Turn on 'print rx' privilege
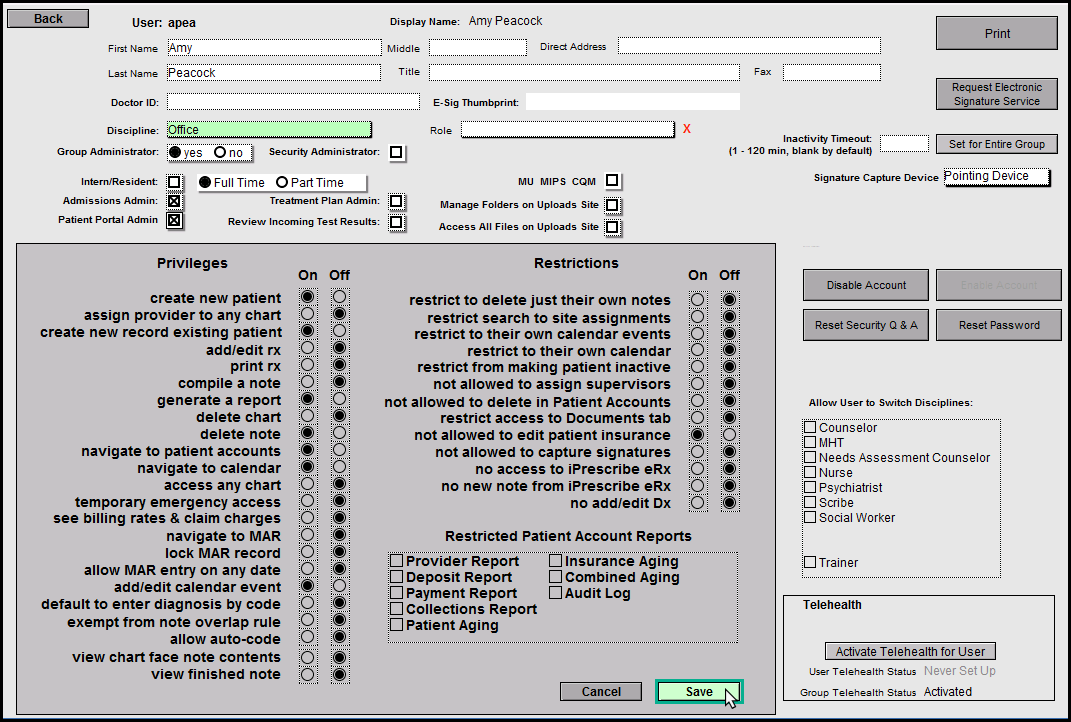This screenshot has width=1071, height=722. [308, 366]
